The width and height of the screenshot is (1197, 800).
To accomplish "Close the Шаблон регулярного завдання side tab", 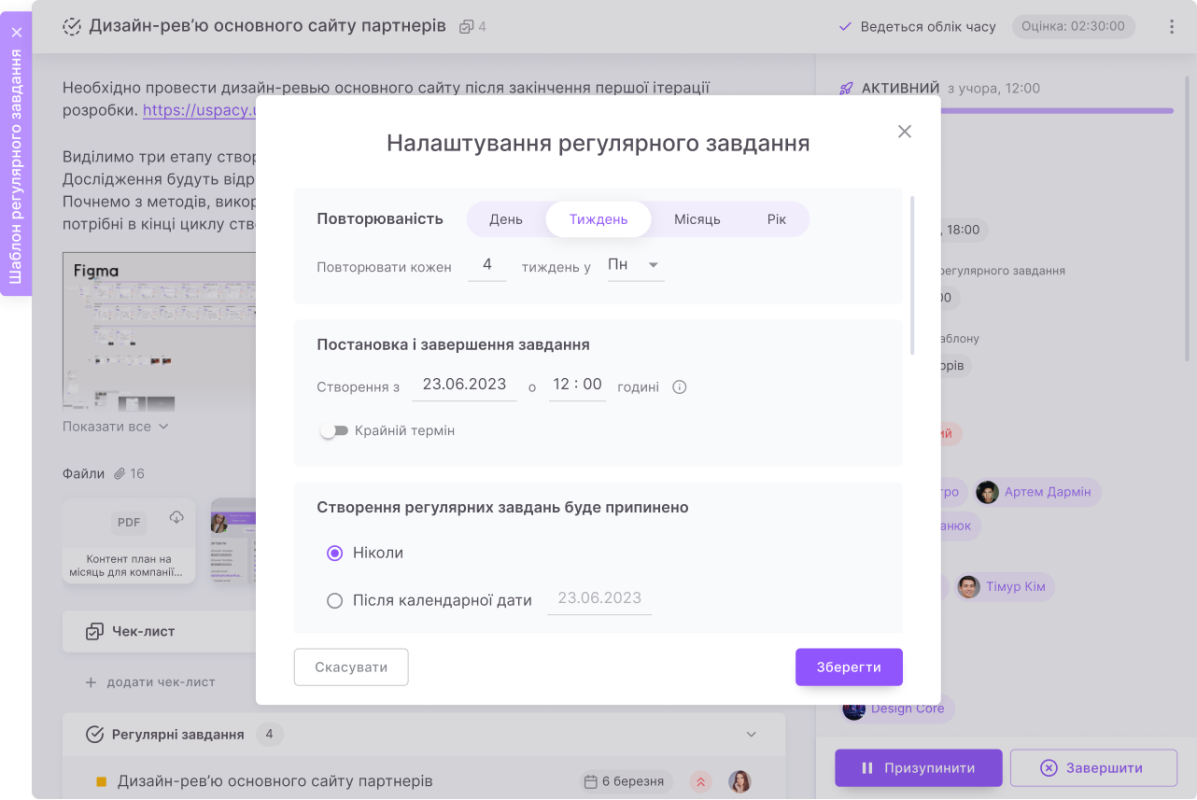I will tap(16, 32).
